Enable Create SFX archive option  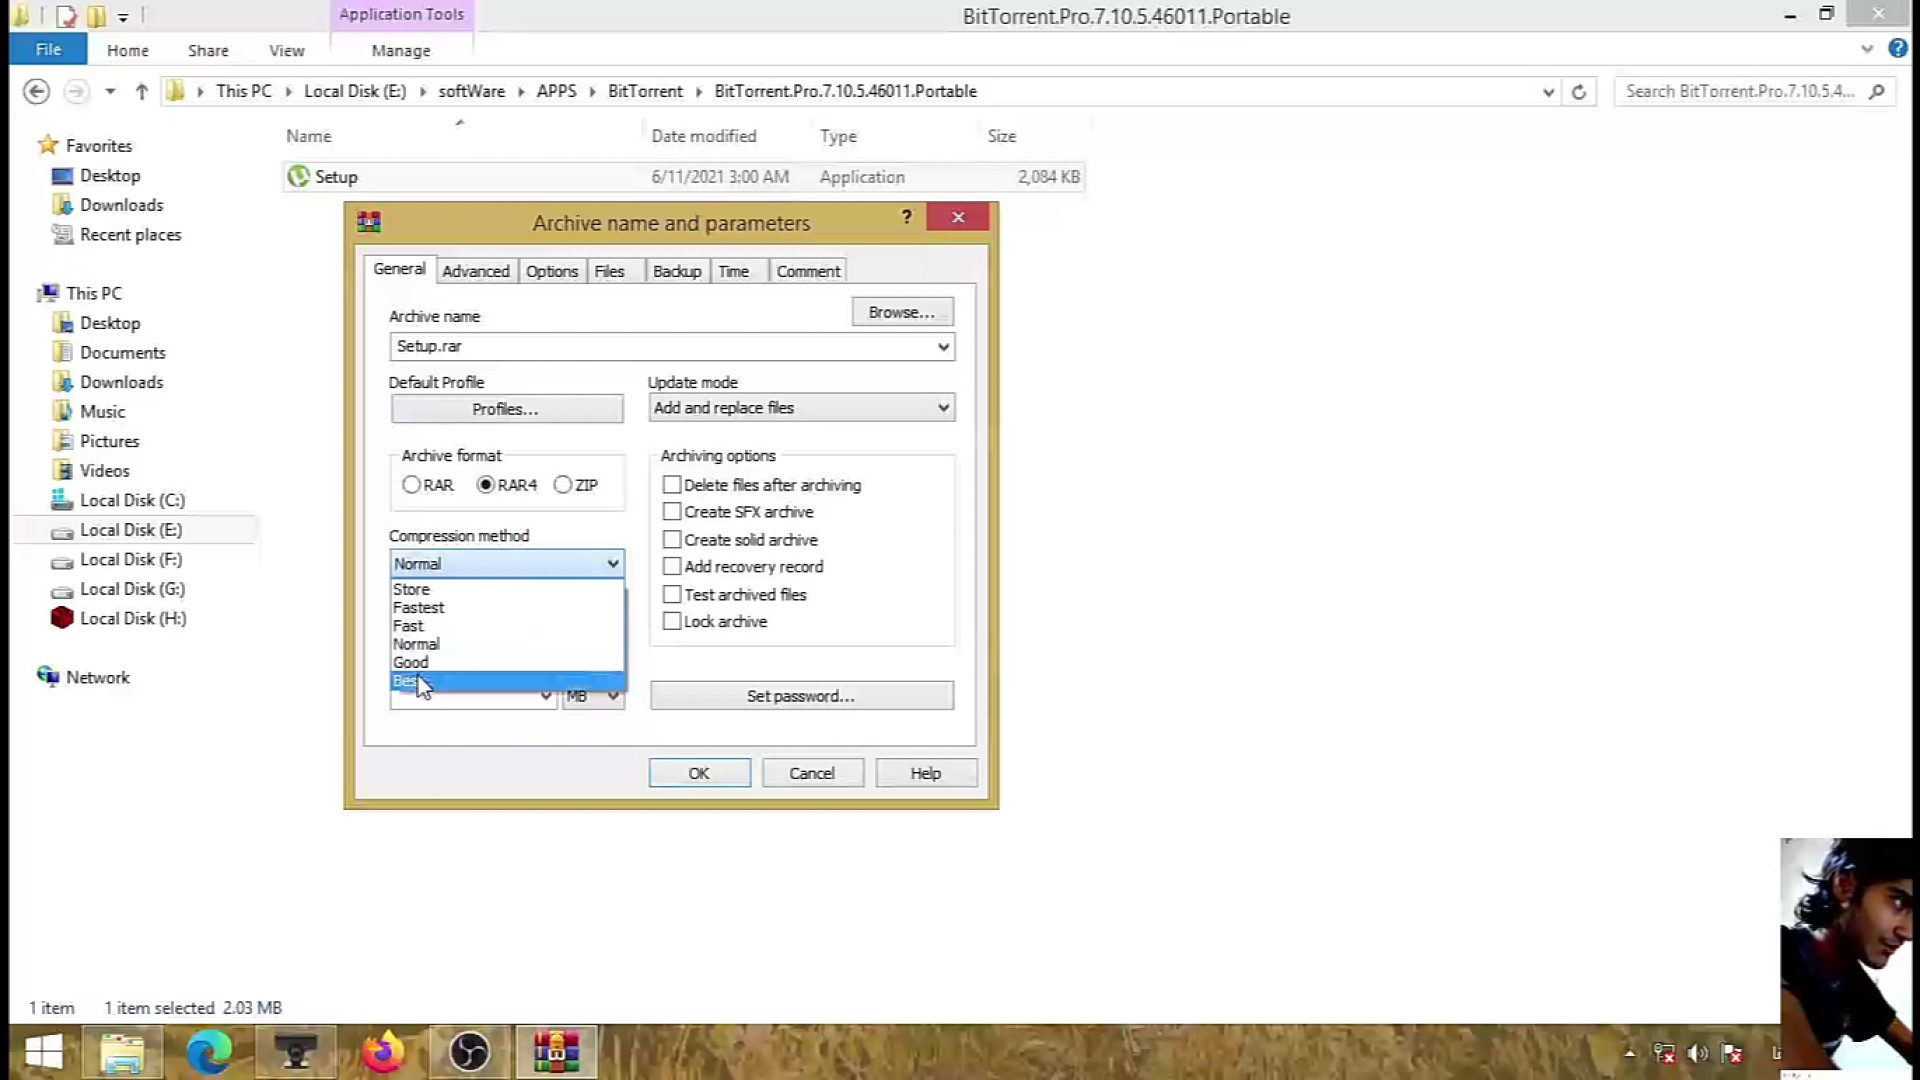pos(672,512)
